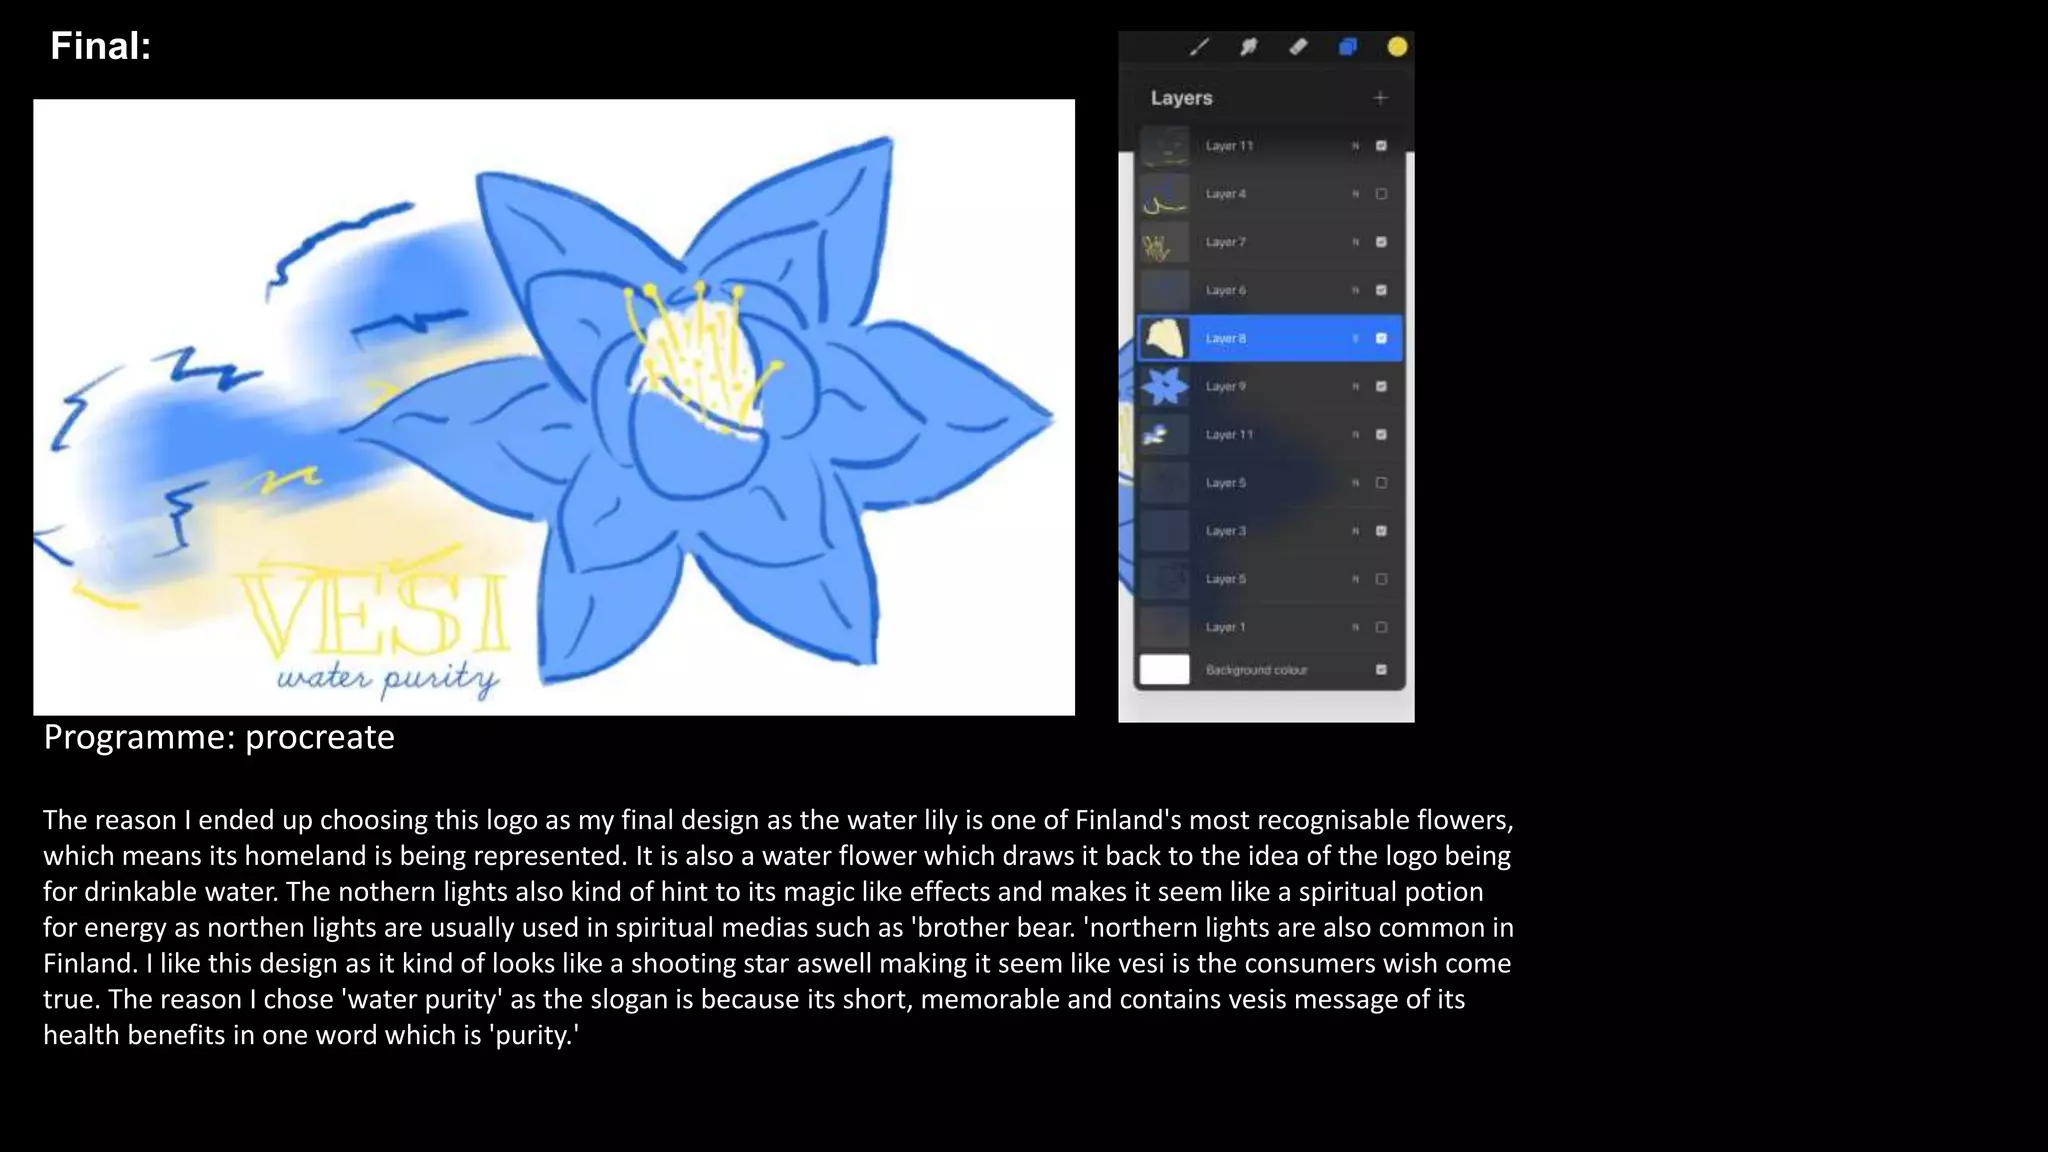Uncheck Background colour visibility checkbox
Viewport: 2048px width, 1152px height.
[x=1381, y=669]
